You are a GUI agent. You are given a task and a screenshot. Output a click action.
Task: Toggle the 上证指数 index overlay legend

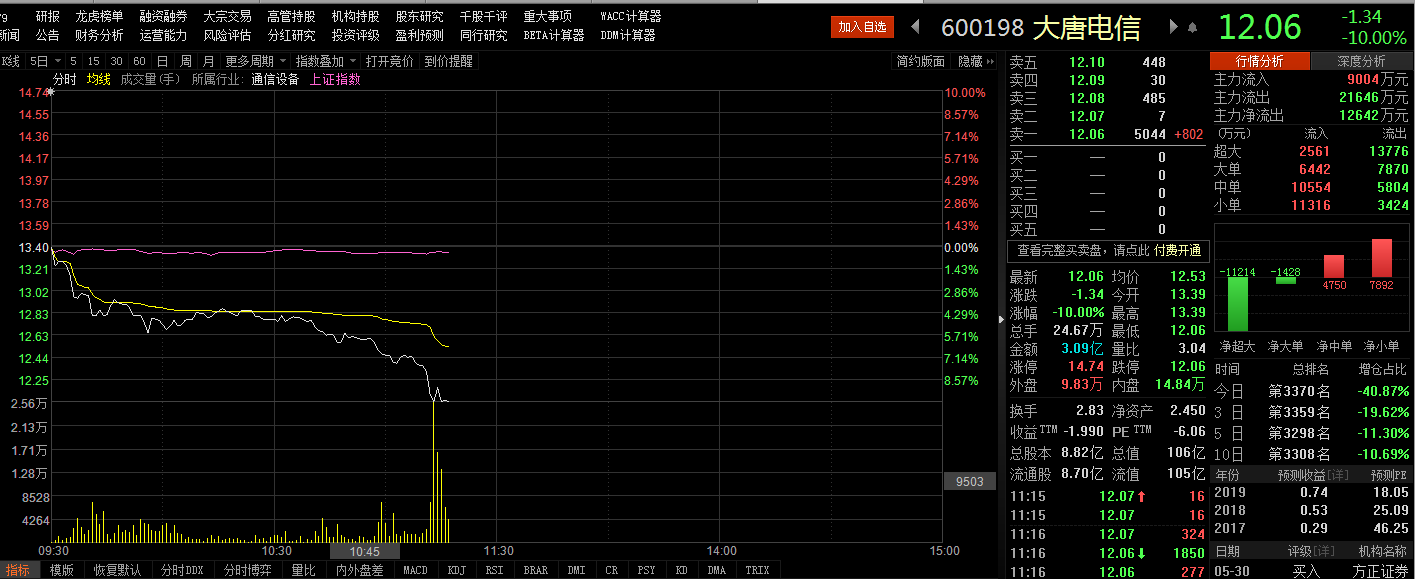335,80
